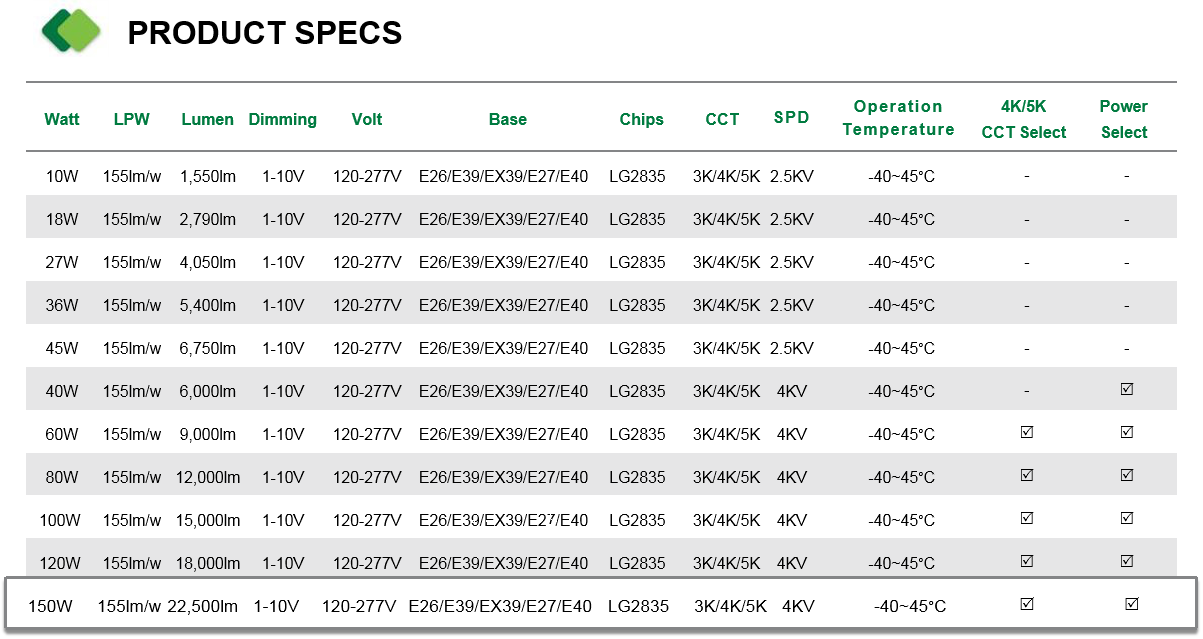Click the CCT Select checkmark in 150W row

(x=1026, y=604)
